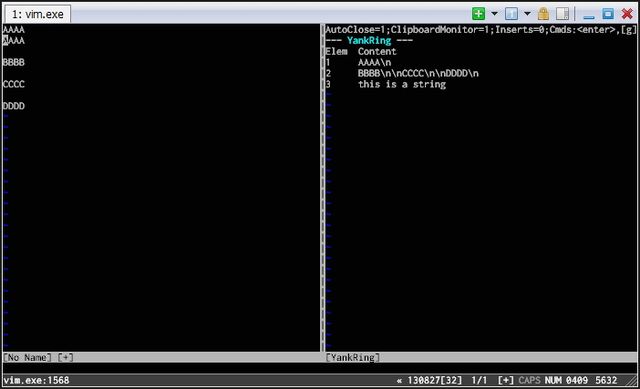Click the BBBB line in the left pane
This screenshot has height=389, width=640.
(x=13, y=62)
